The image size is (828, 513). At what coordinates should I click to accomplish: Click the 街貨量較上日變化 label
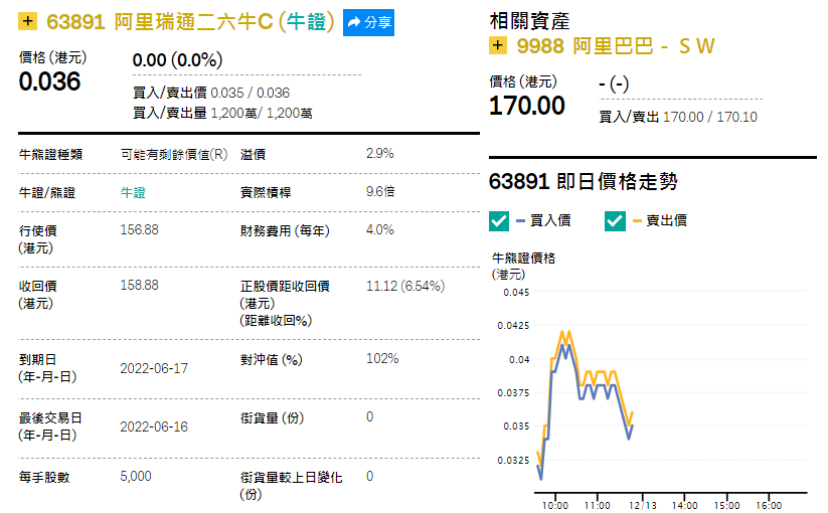pyautogui.click(x=291, y=486)
